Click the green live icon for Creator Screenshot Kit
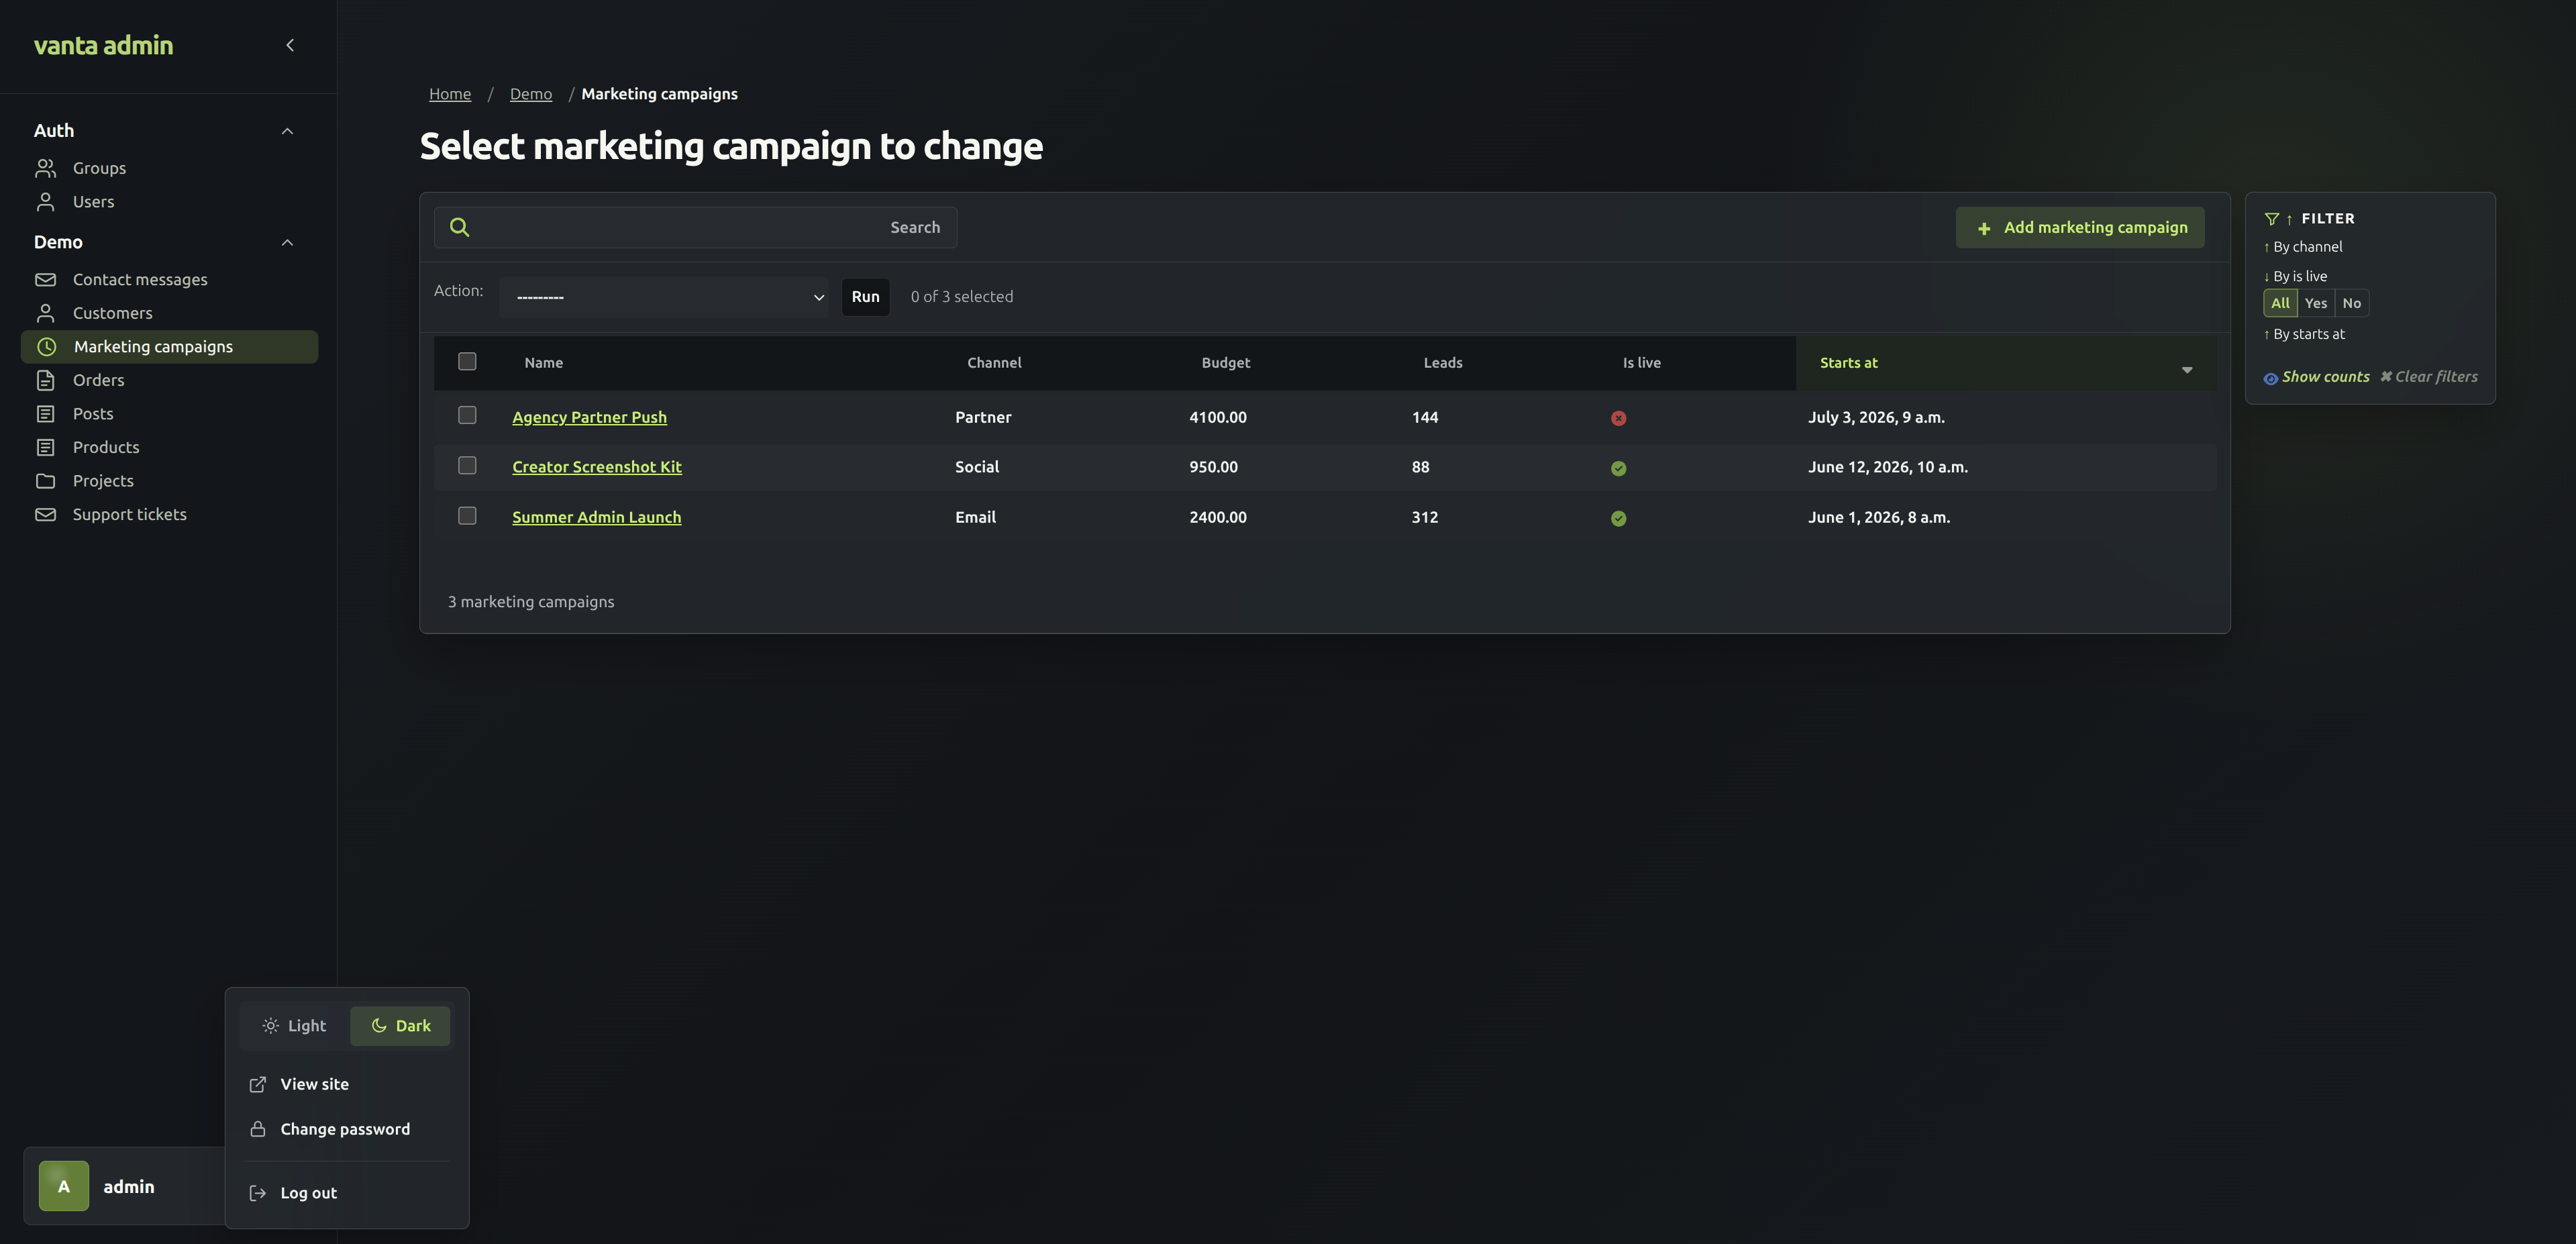The height and width of the screenshot is (1244, 2576). point(1618,468)
